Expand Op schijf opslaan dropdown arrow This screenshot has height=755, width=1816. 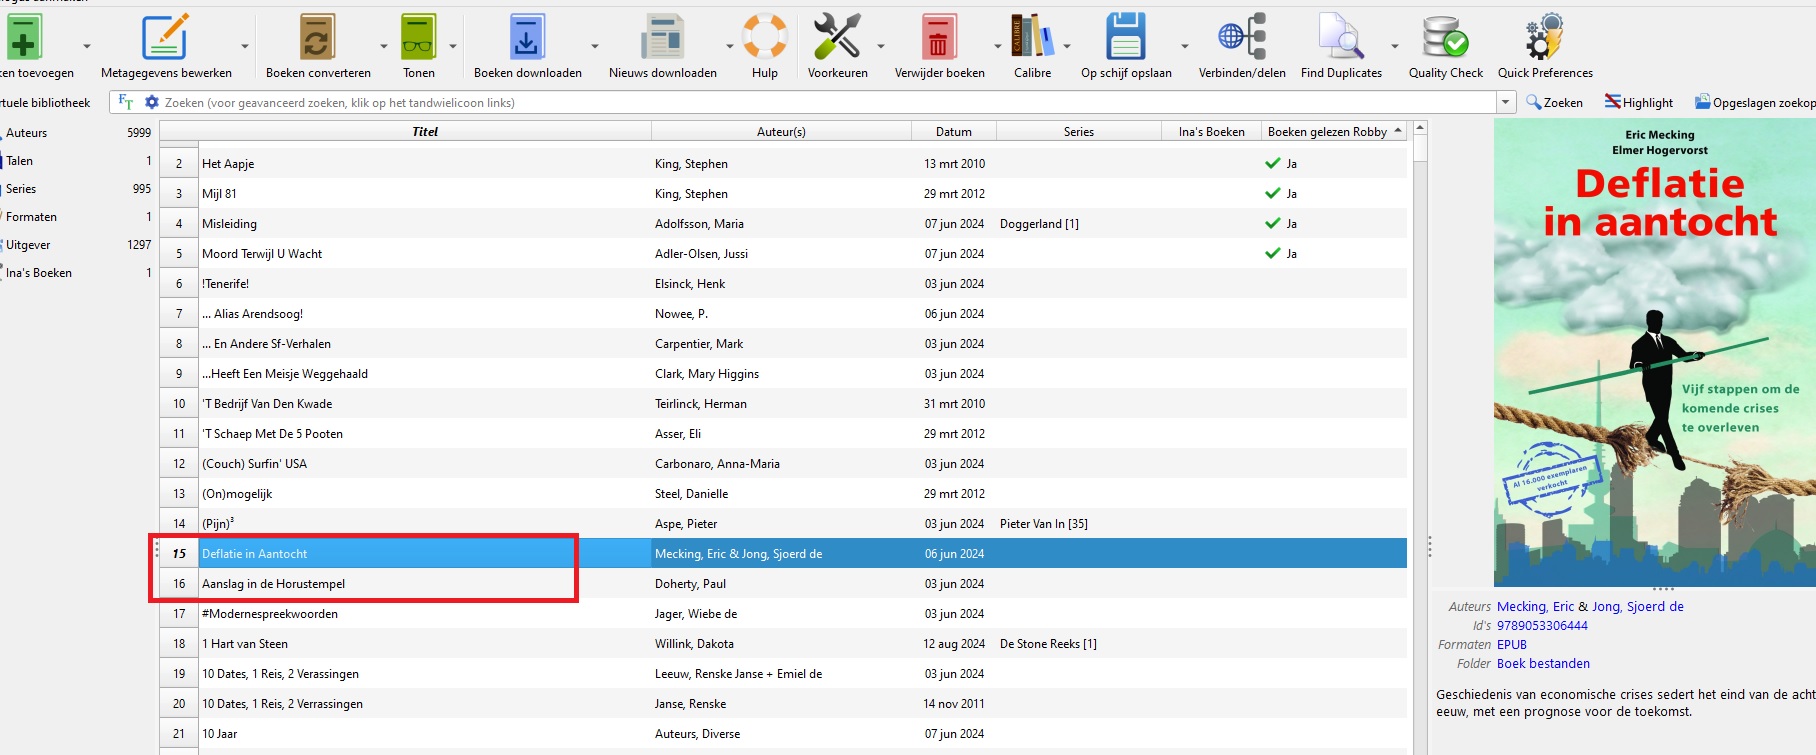[1185, 46]
